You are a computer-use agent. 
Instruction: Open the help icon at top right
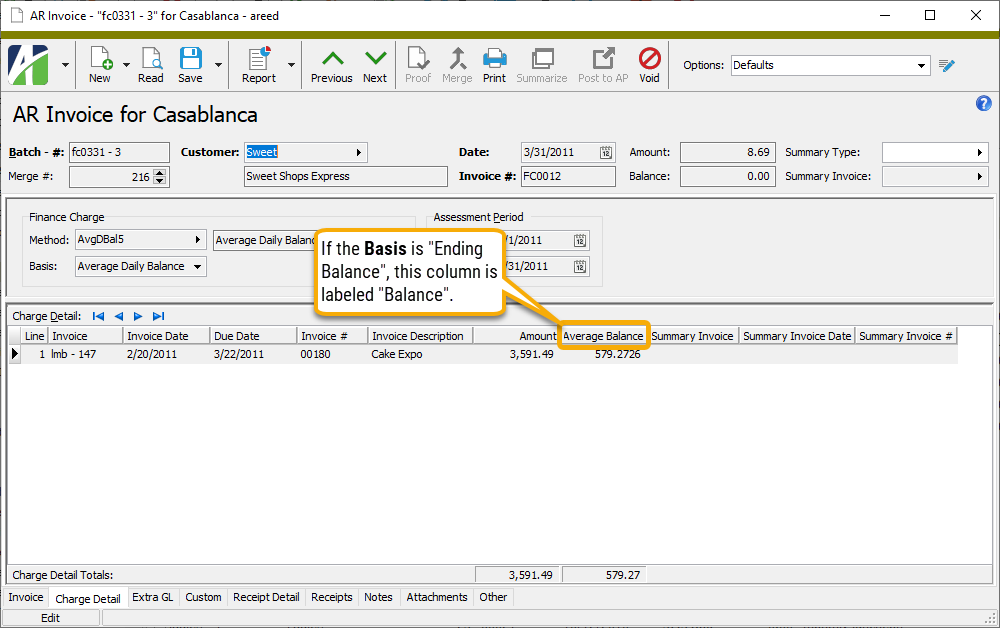983,103
